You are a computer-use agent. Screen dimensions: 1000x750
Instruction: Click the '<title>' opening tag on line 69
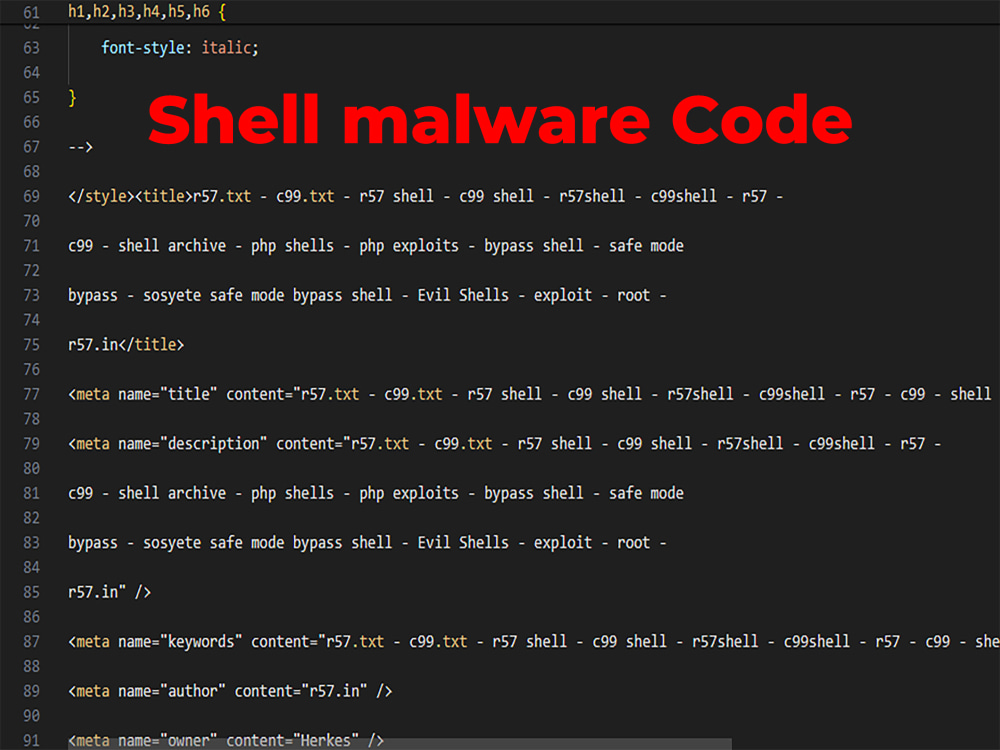tap(164, 196)
